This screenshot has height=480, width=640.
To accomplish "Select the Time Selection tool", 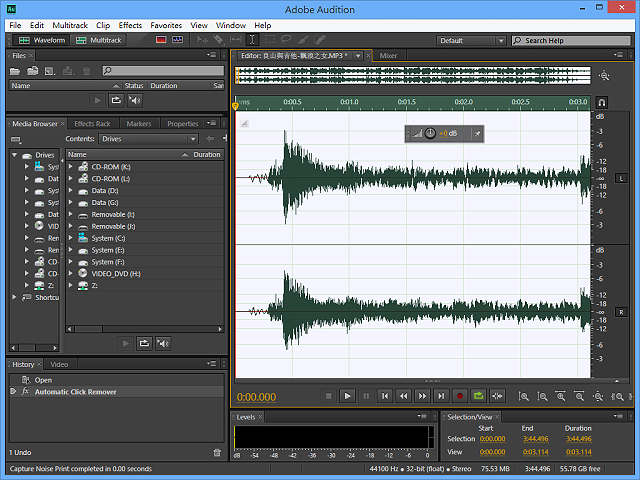I will 252,40.
